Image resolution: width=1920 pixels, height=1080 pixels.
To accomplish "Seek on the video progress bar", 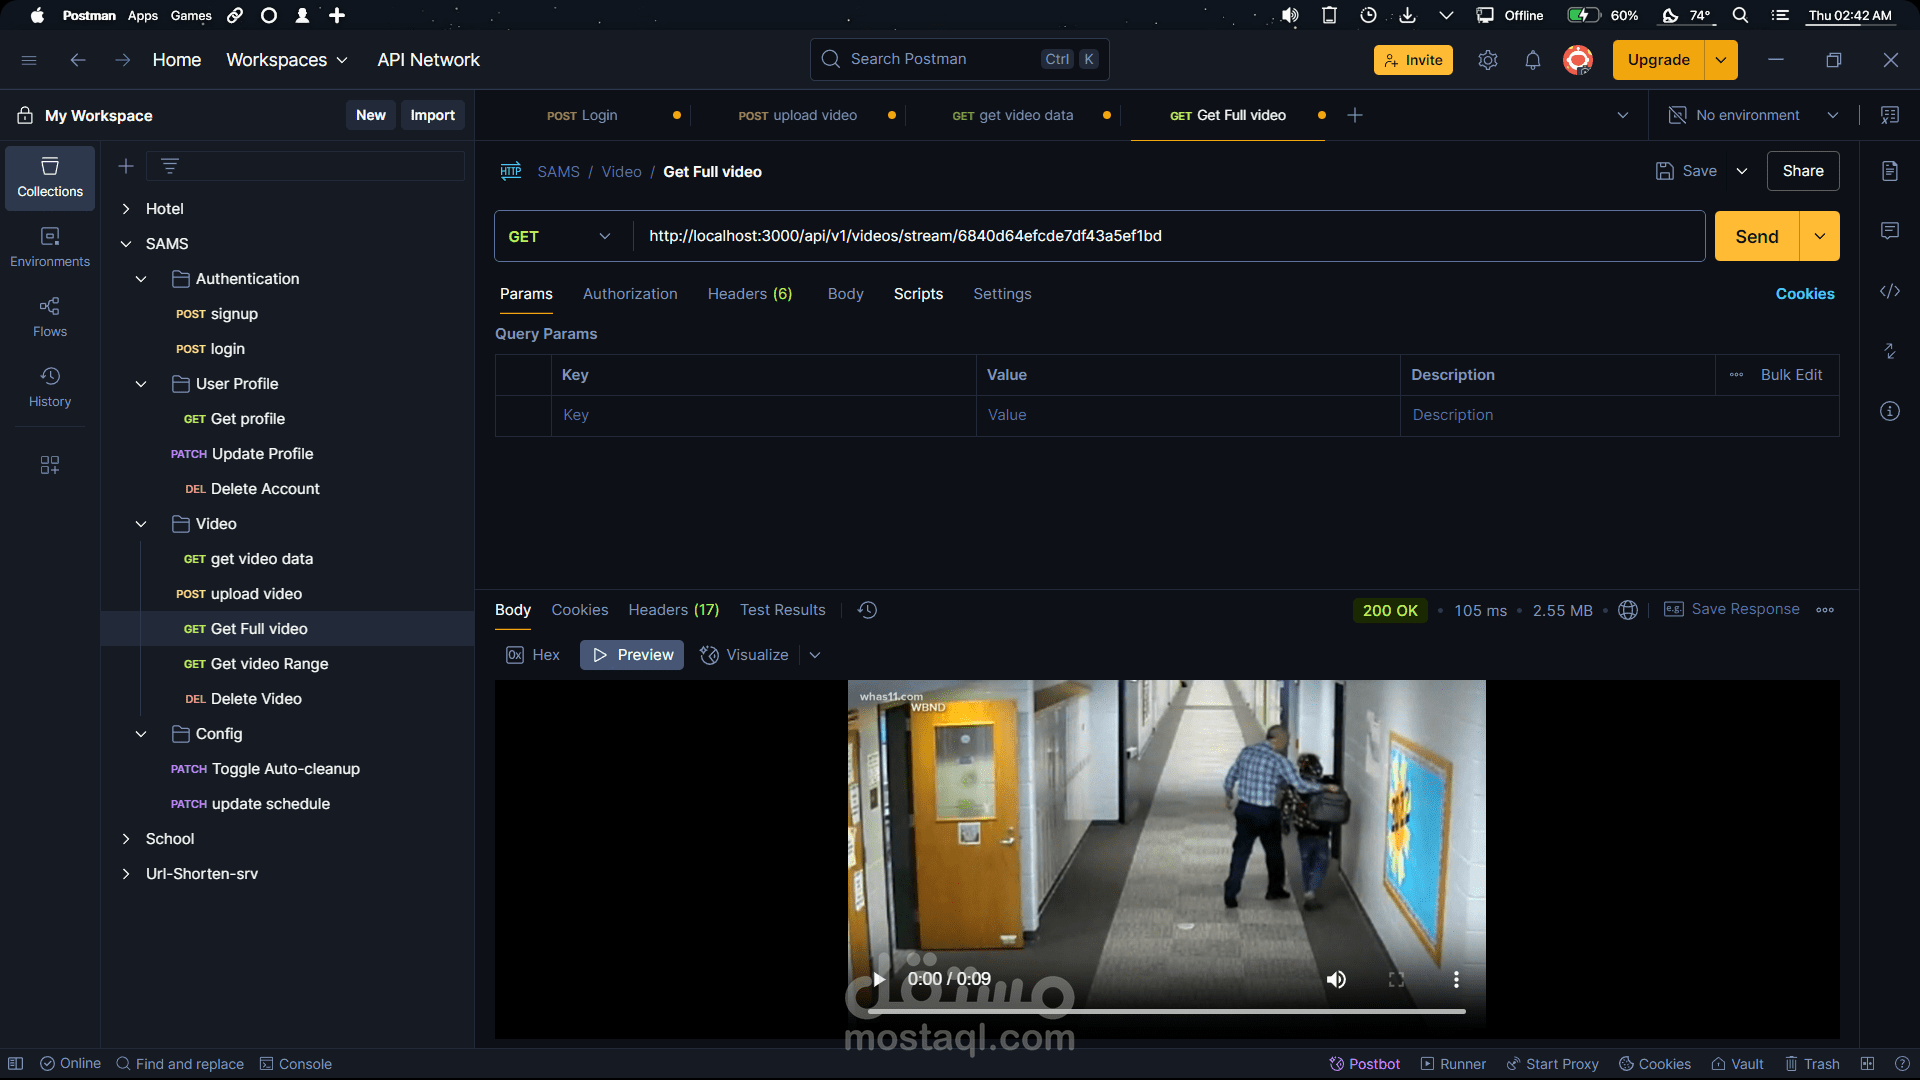I will coord(1166,1011).
